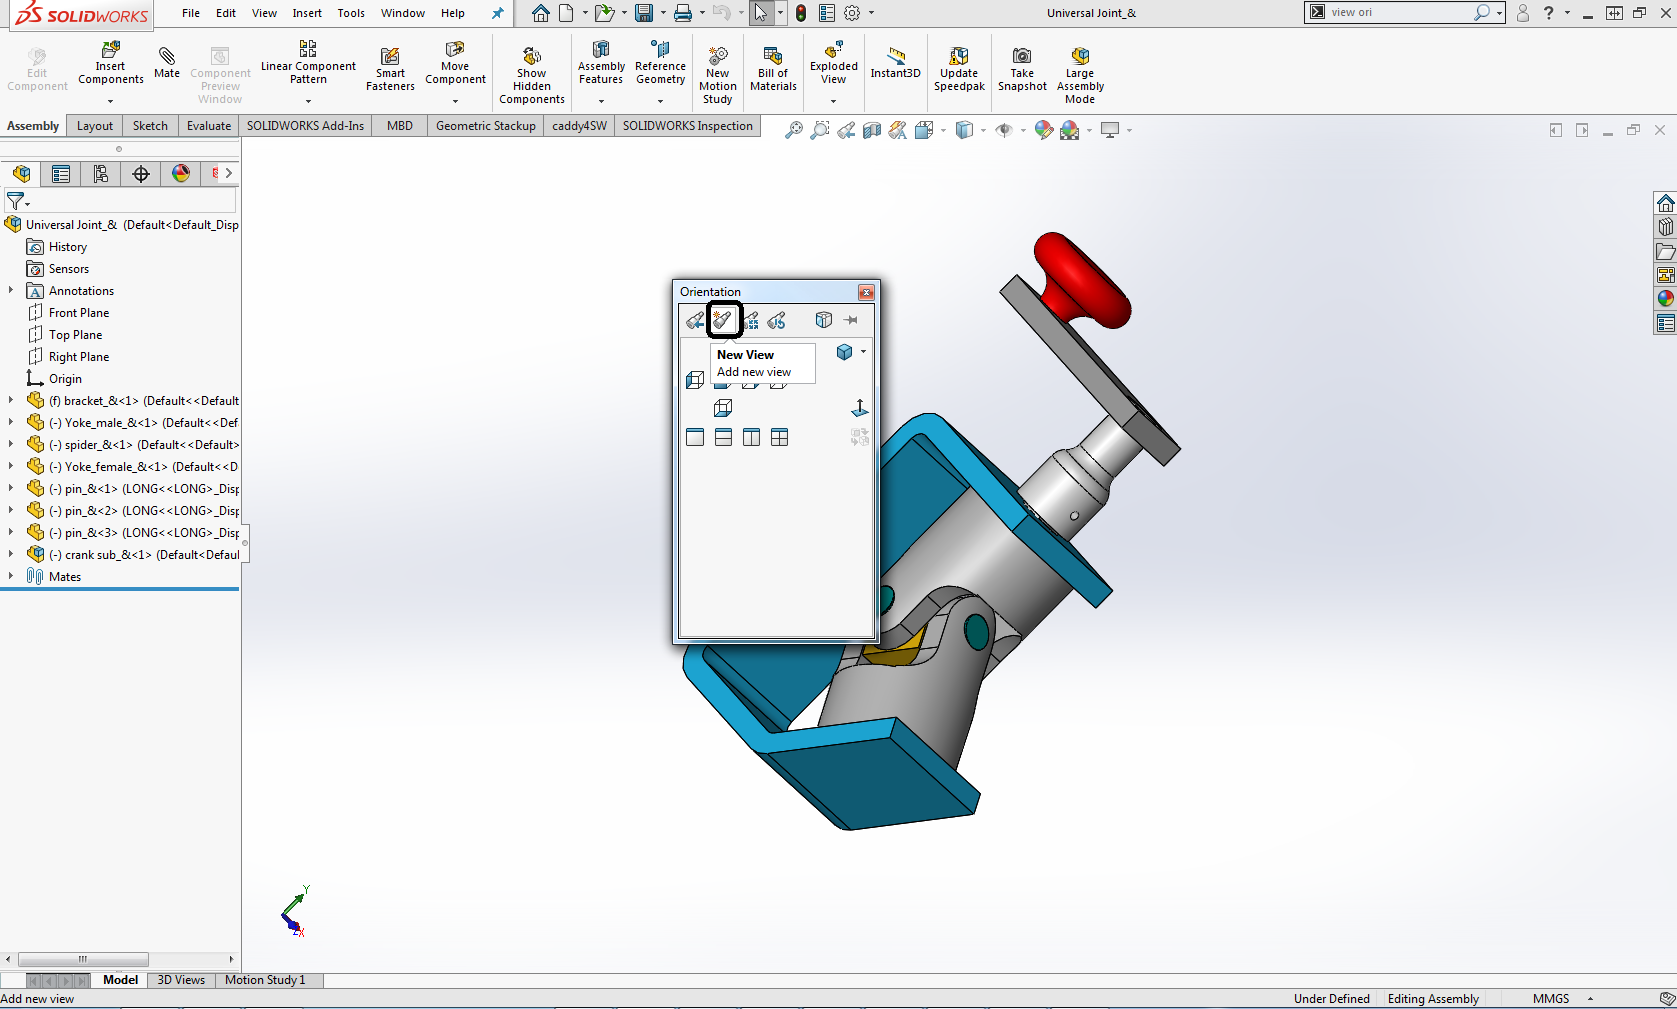Open the Mate tool
1677x1009 pixels.
coord(167,62)
